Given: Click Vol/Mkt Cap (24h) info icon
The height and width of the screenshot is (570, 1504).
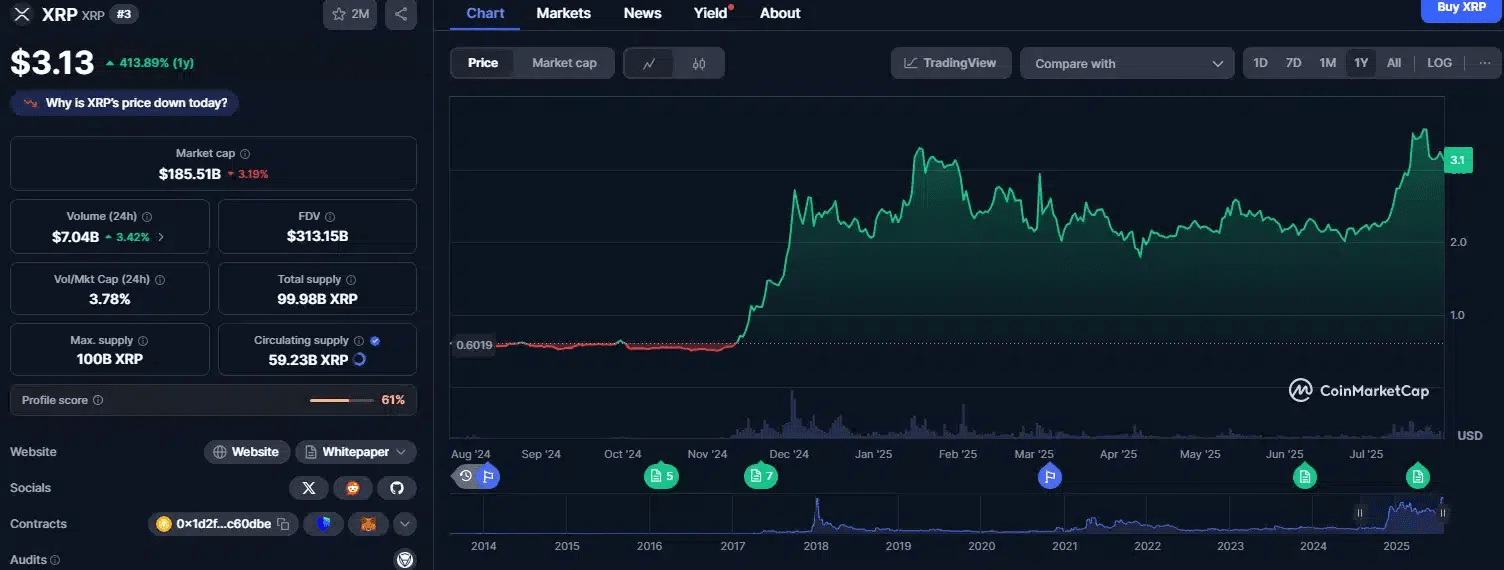Looking at the screenshot, I should pos(160,280).
